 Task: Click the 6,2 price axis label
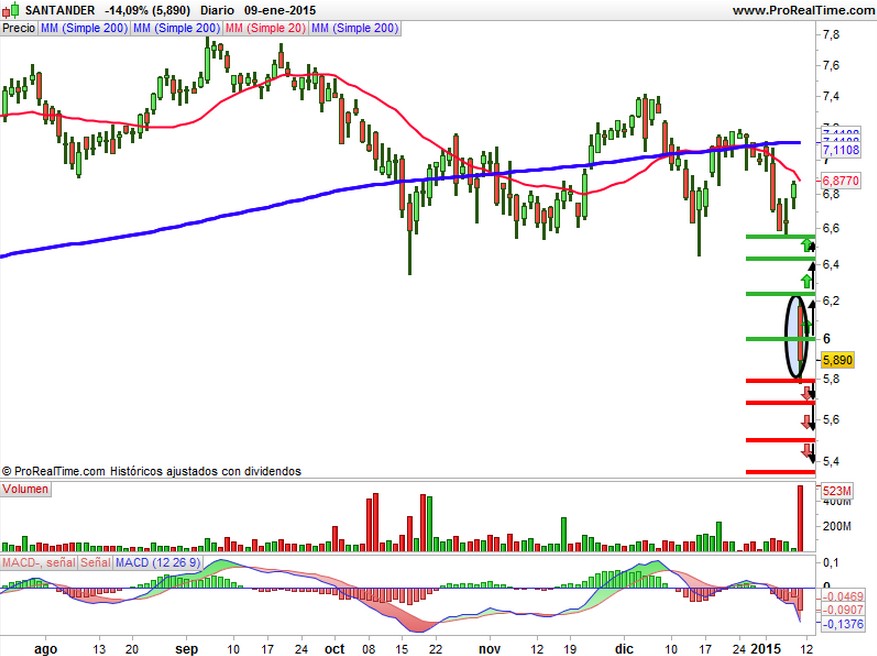pos(831,301)
